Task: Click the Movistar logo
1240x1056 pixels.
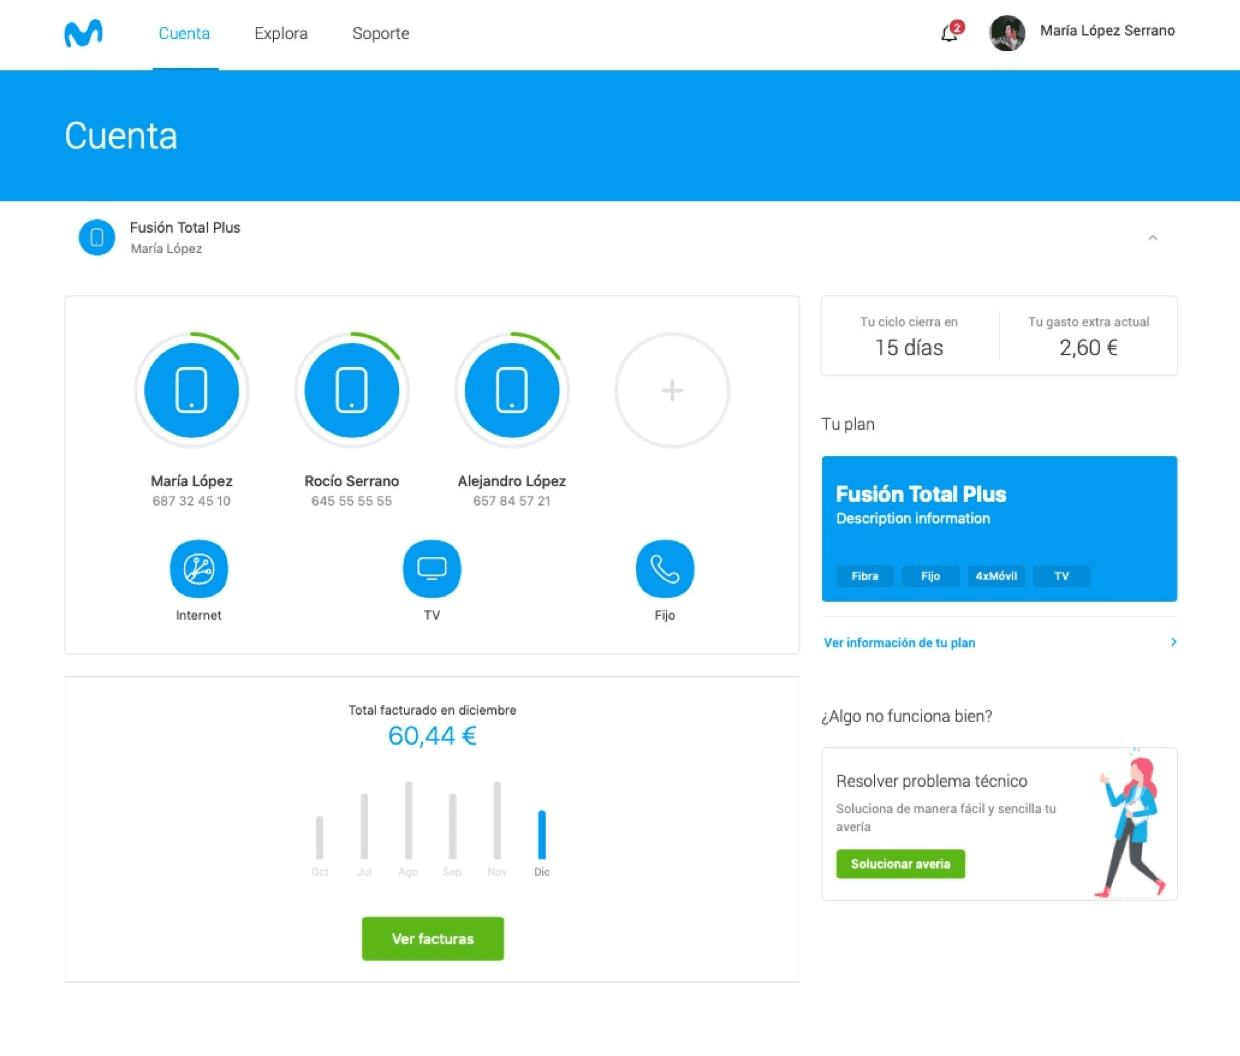Action: point(84,33)
